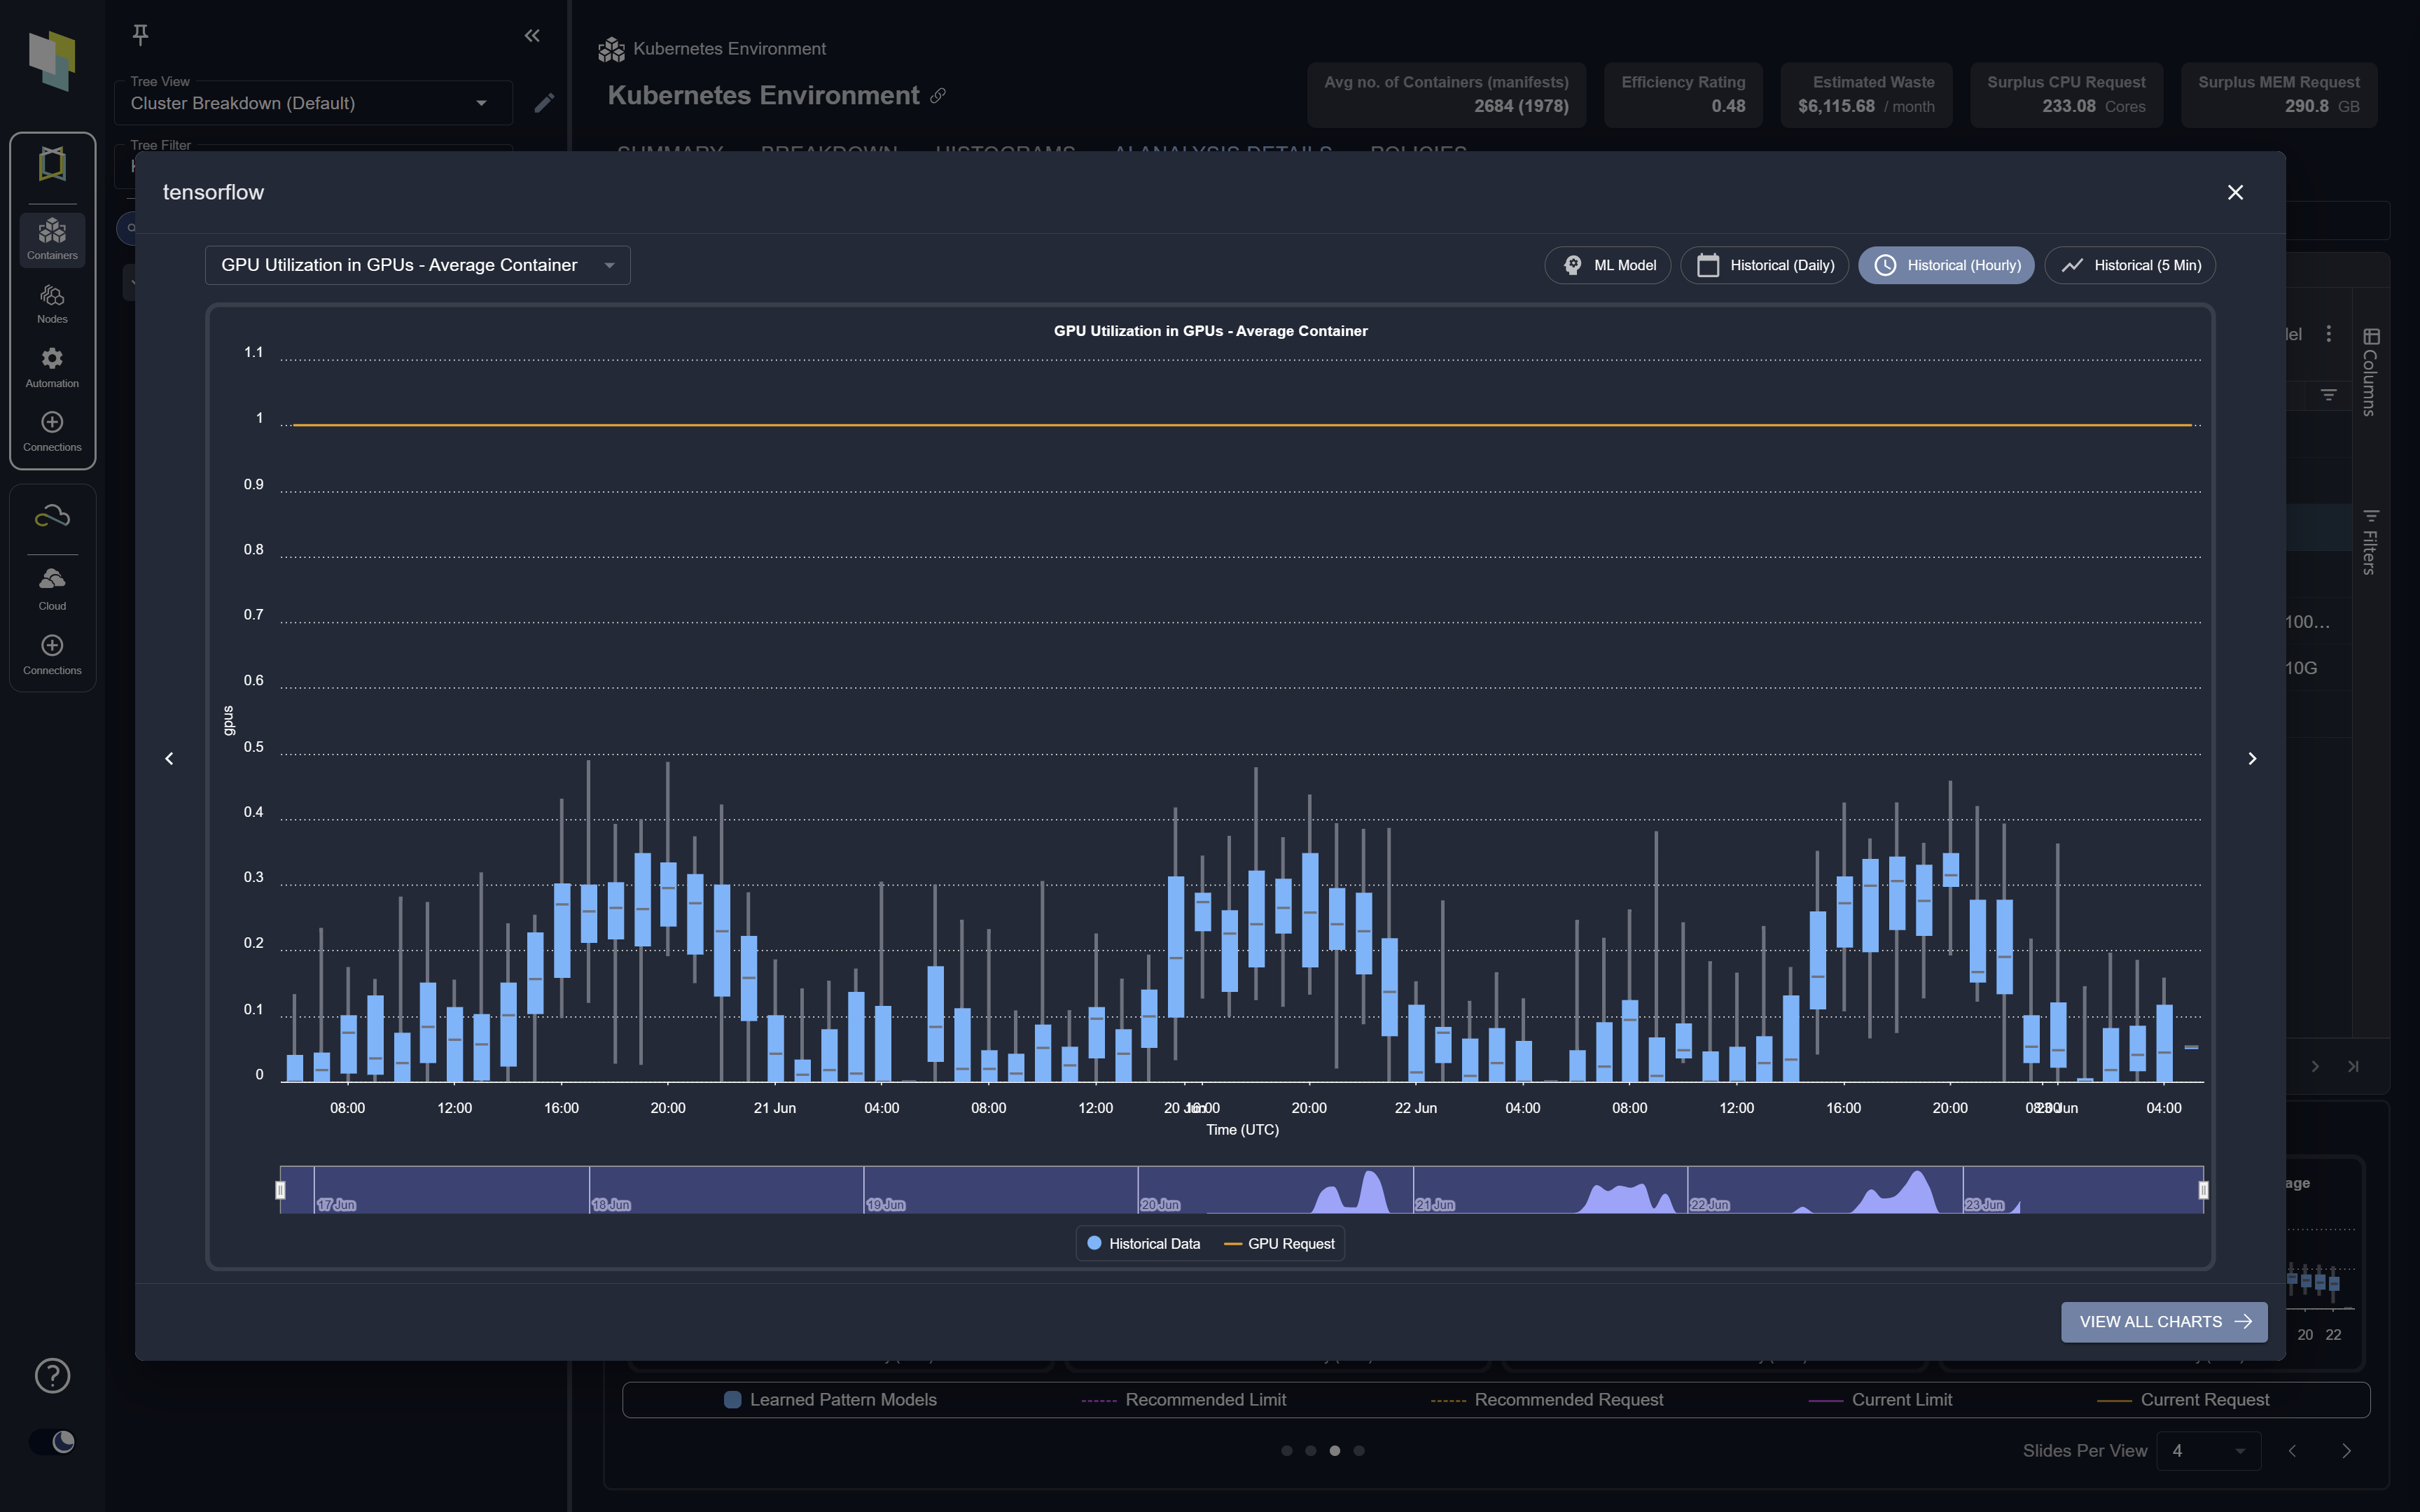
Task: Open Slides Per View dropdown
Action: point(2208,1451)
